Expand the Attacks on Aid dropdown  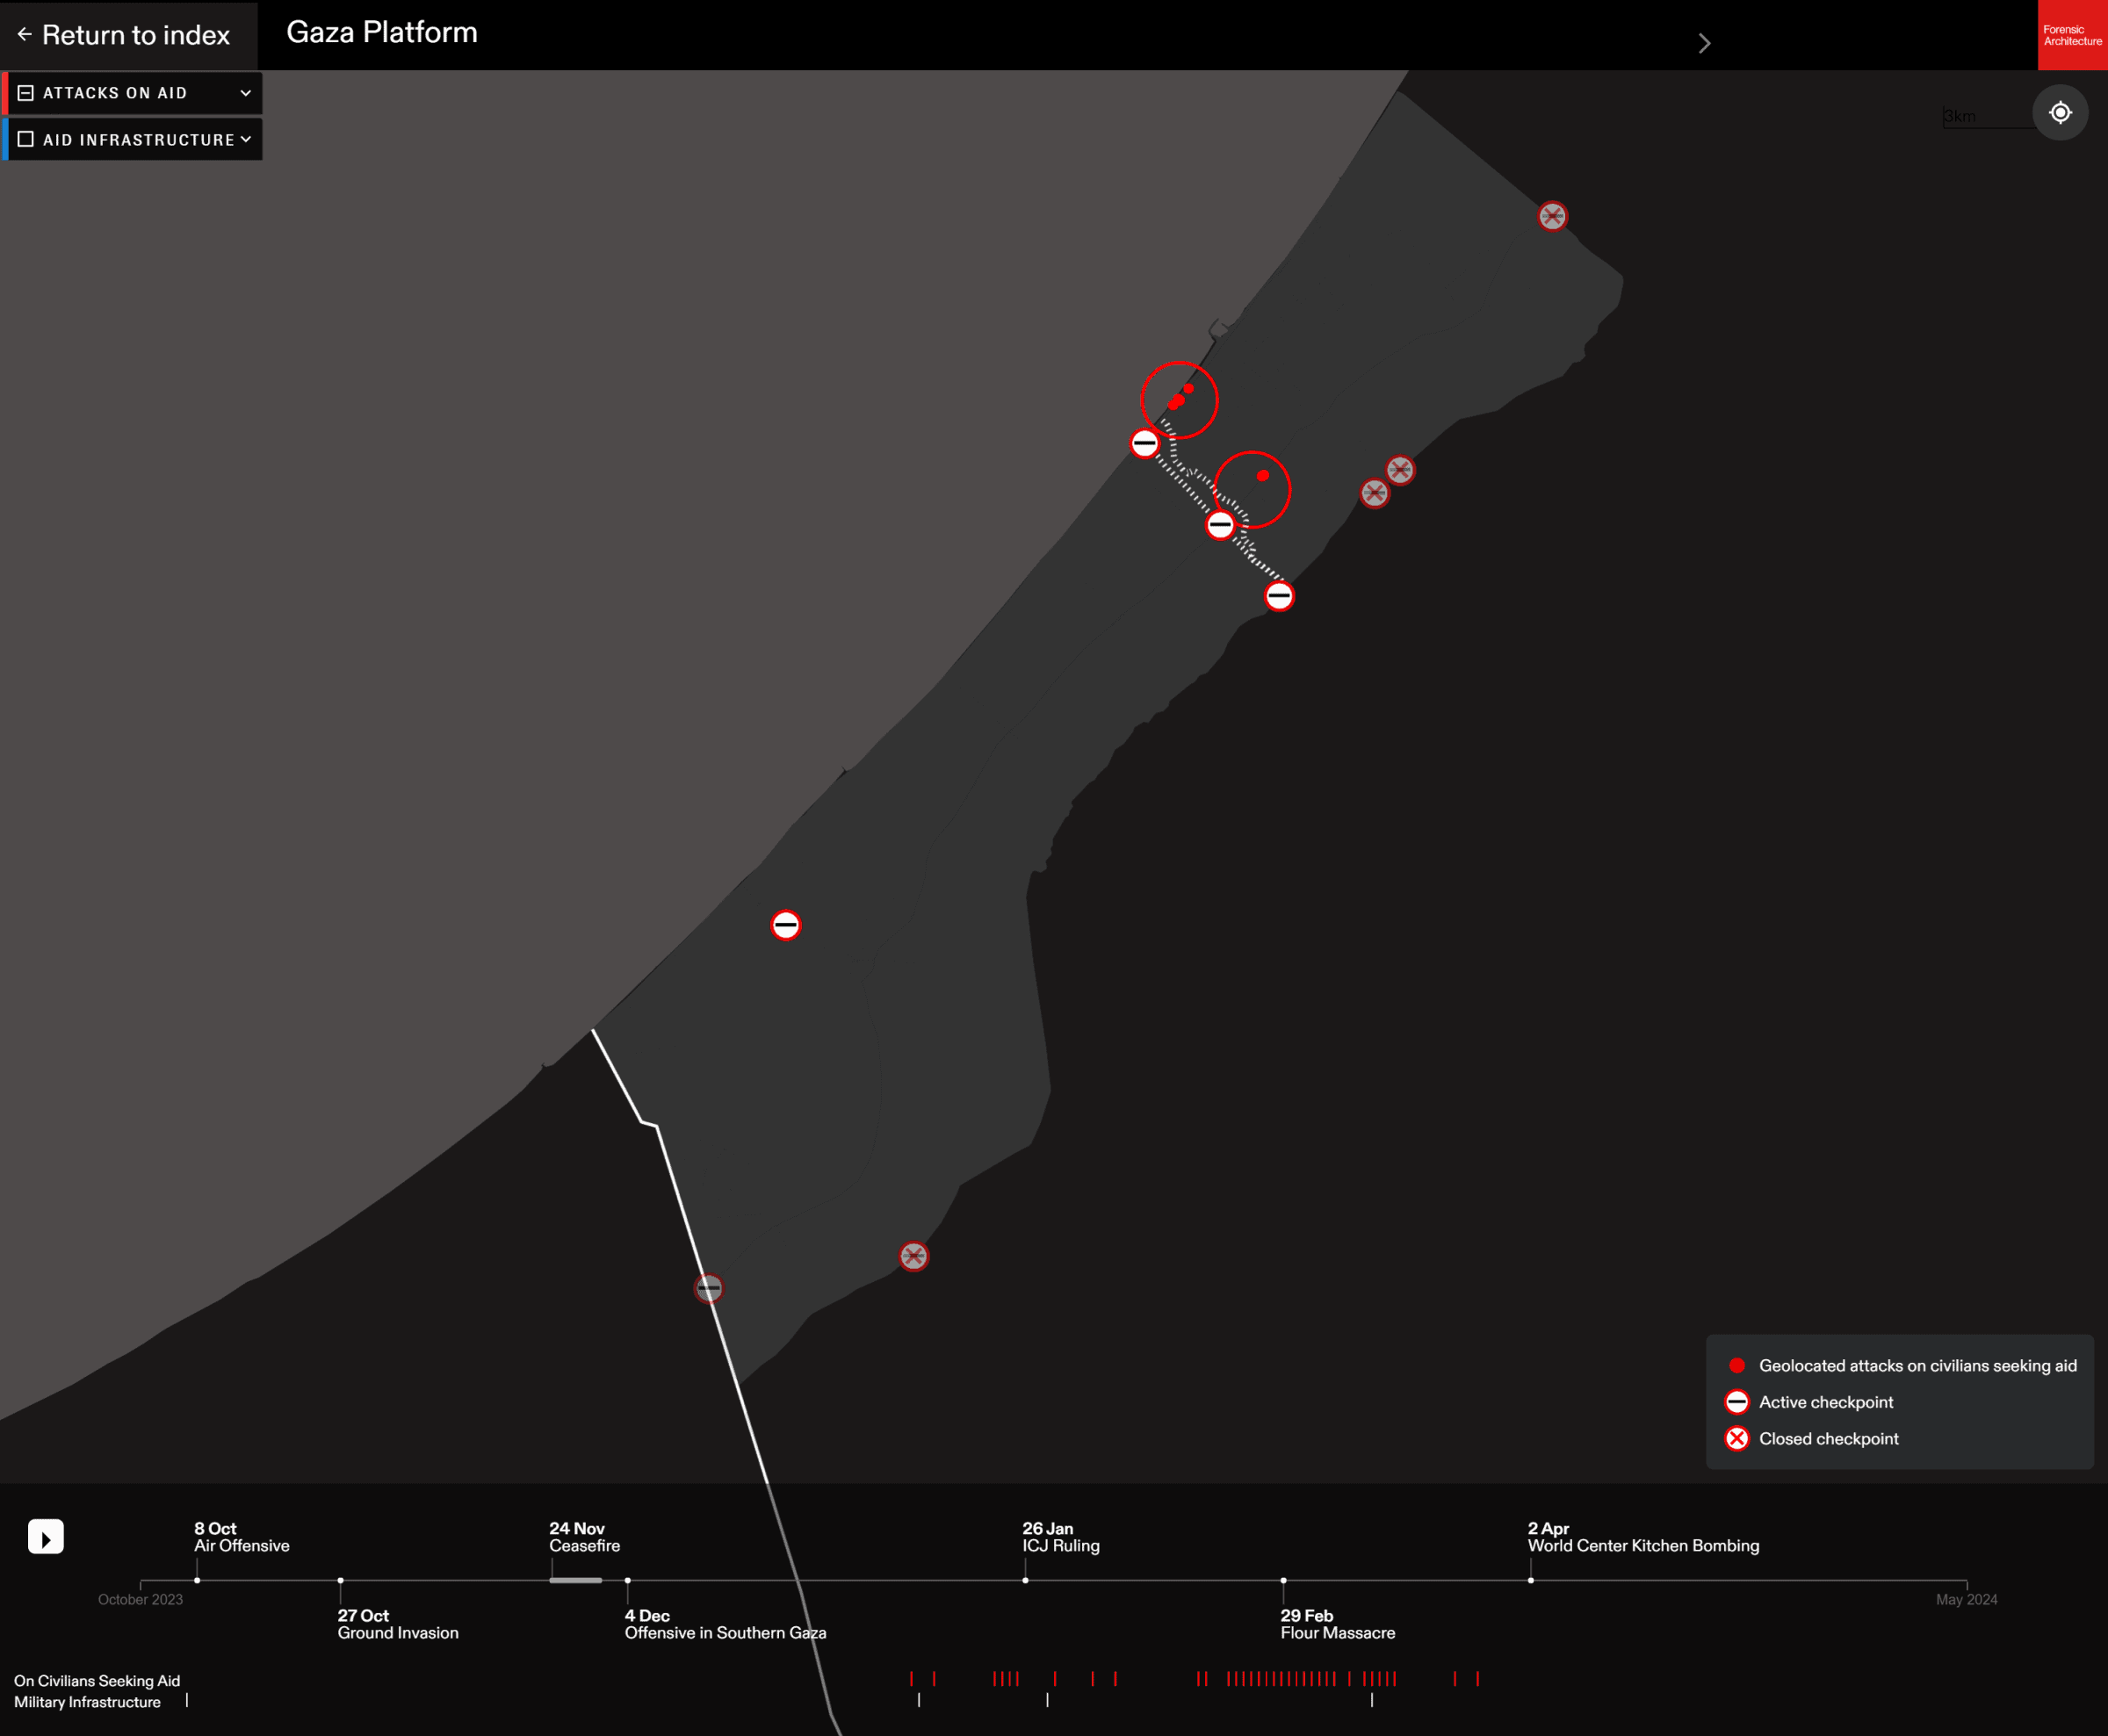tap(246, 92)
